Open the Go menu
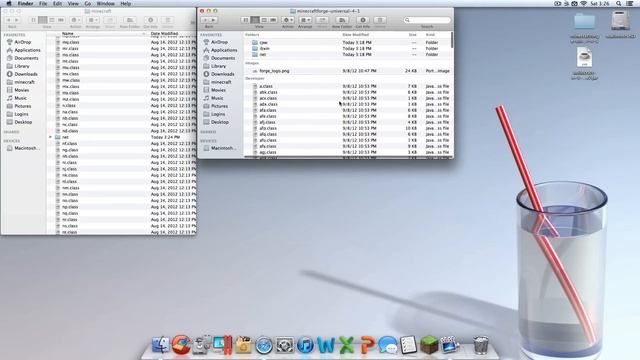The image size is (640, 360). 88,3
